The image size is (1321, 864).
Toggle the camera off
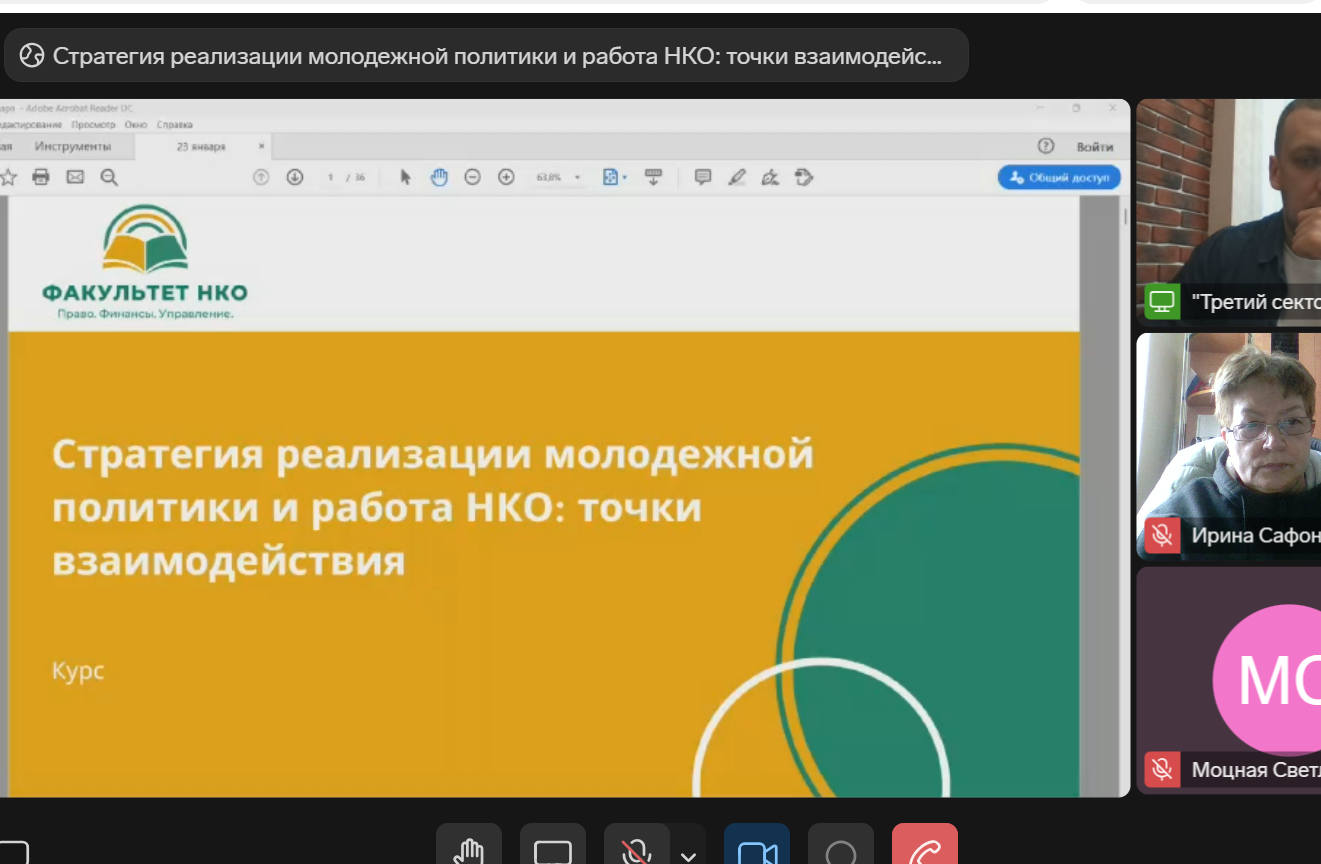pos(757,850)
